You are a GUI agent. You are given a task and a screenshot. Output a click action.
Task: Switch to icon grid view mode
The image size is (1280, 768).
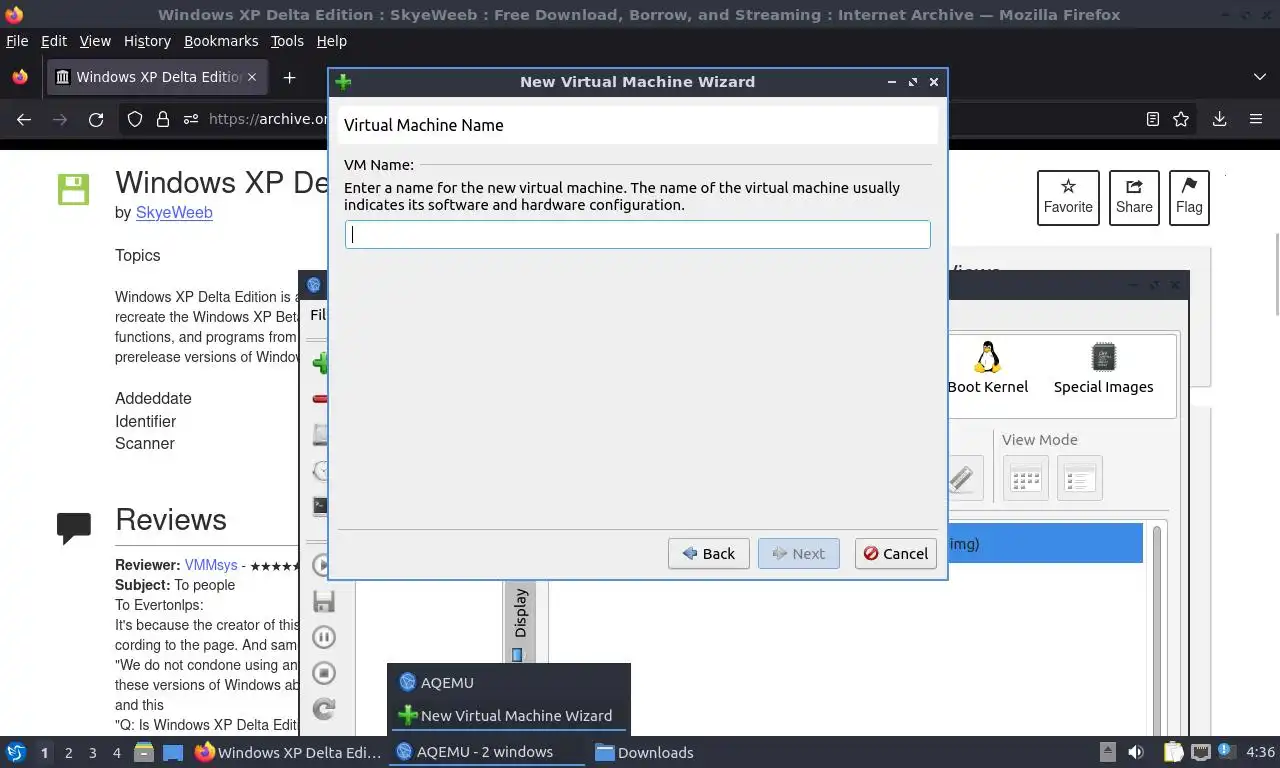[1026, 478]
